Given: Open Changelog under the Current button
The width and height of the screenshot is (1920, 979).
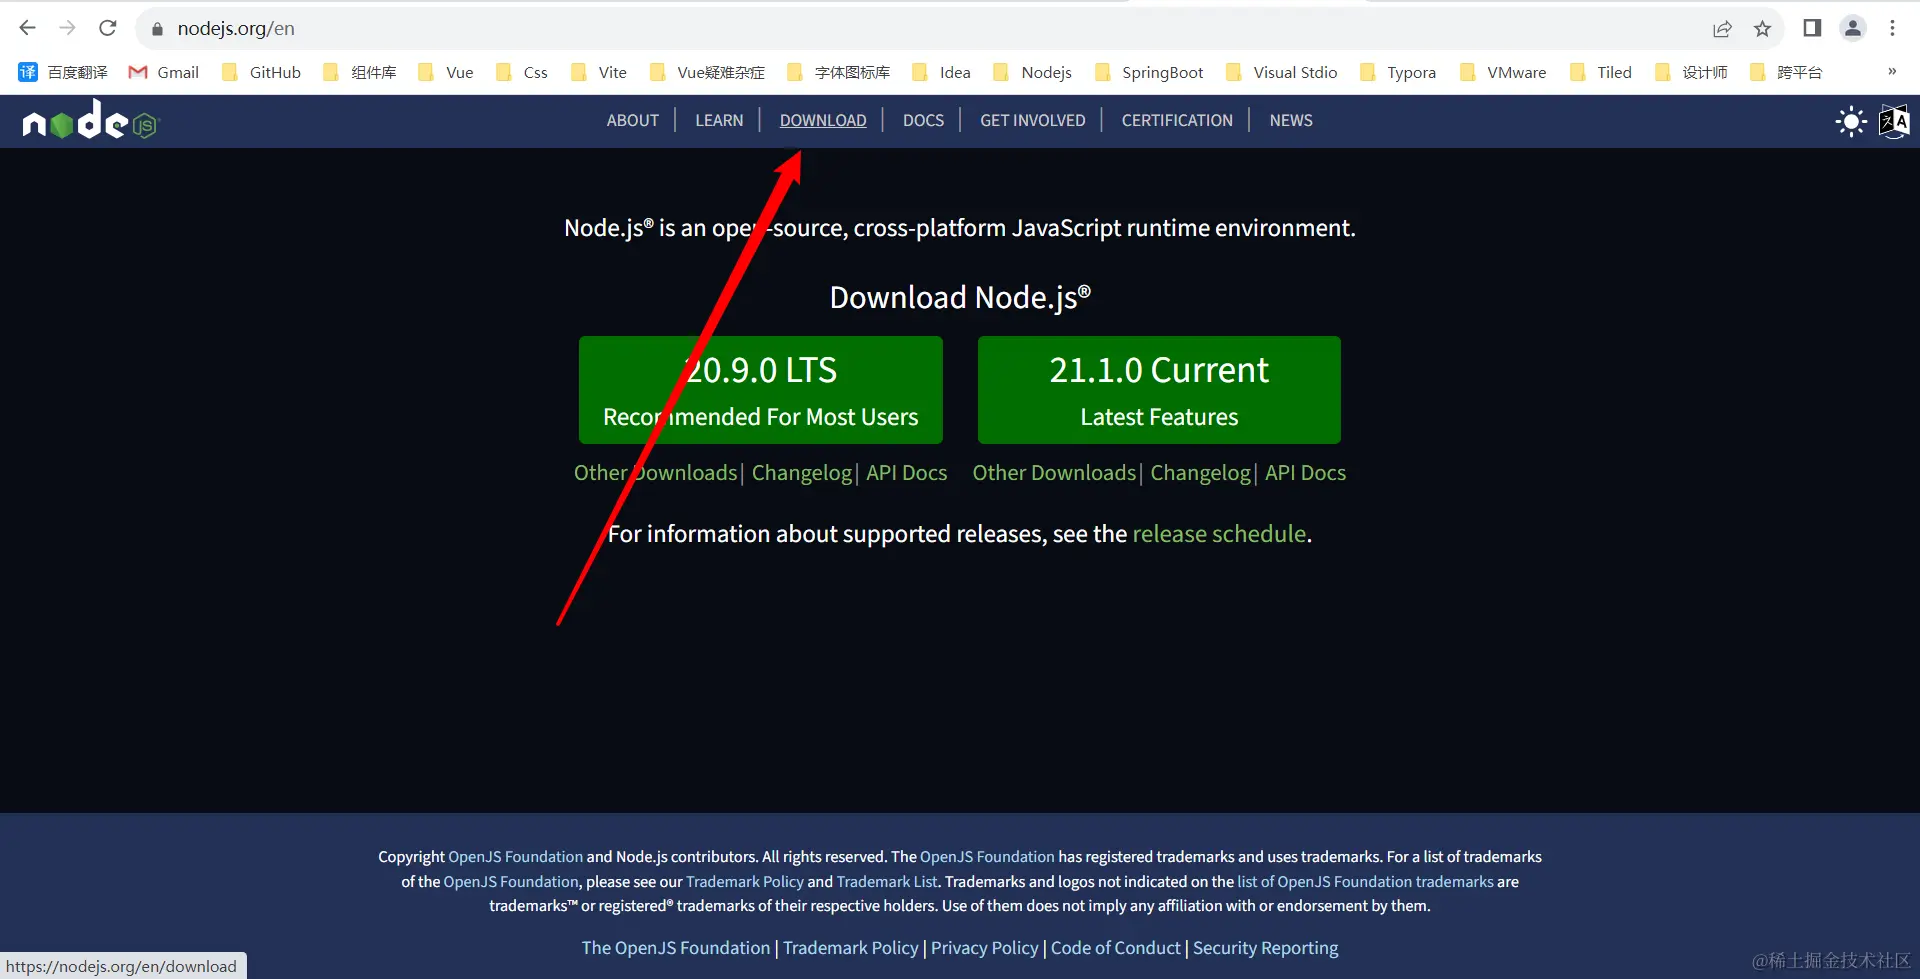Looking at the screenshot, I should click(1200, 473).
